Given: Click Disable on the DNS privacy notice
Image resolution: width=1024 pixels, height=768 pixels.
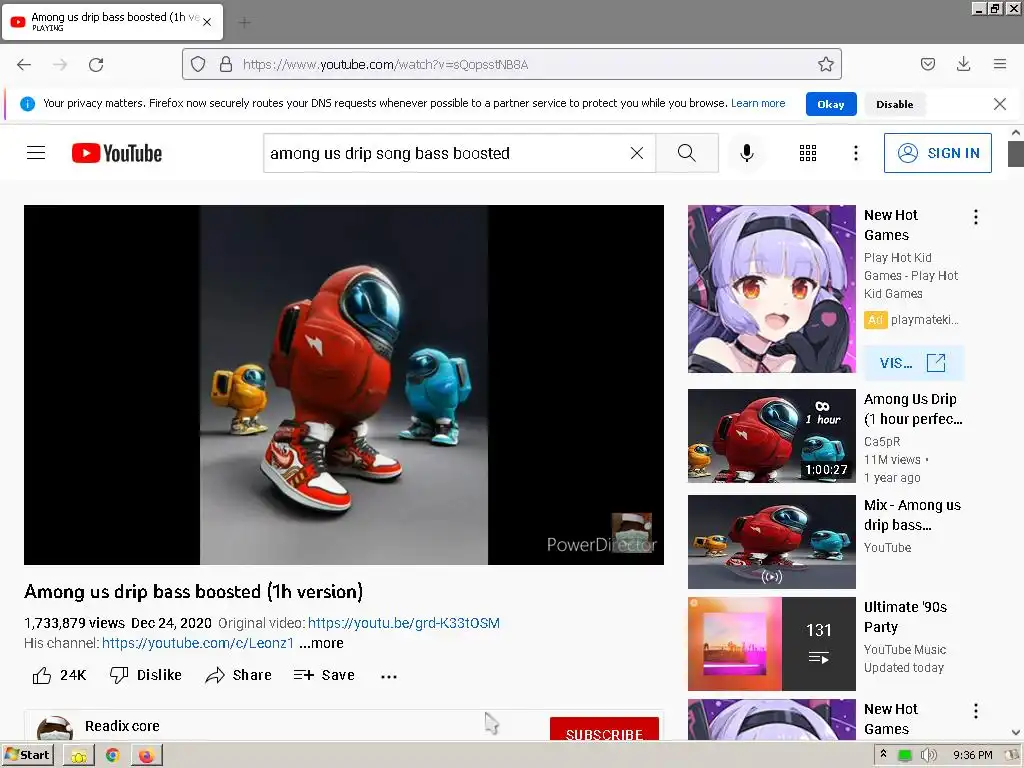Looking at the screenshot, I should pyautogui.click(x=895, y=104).
